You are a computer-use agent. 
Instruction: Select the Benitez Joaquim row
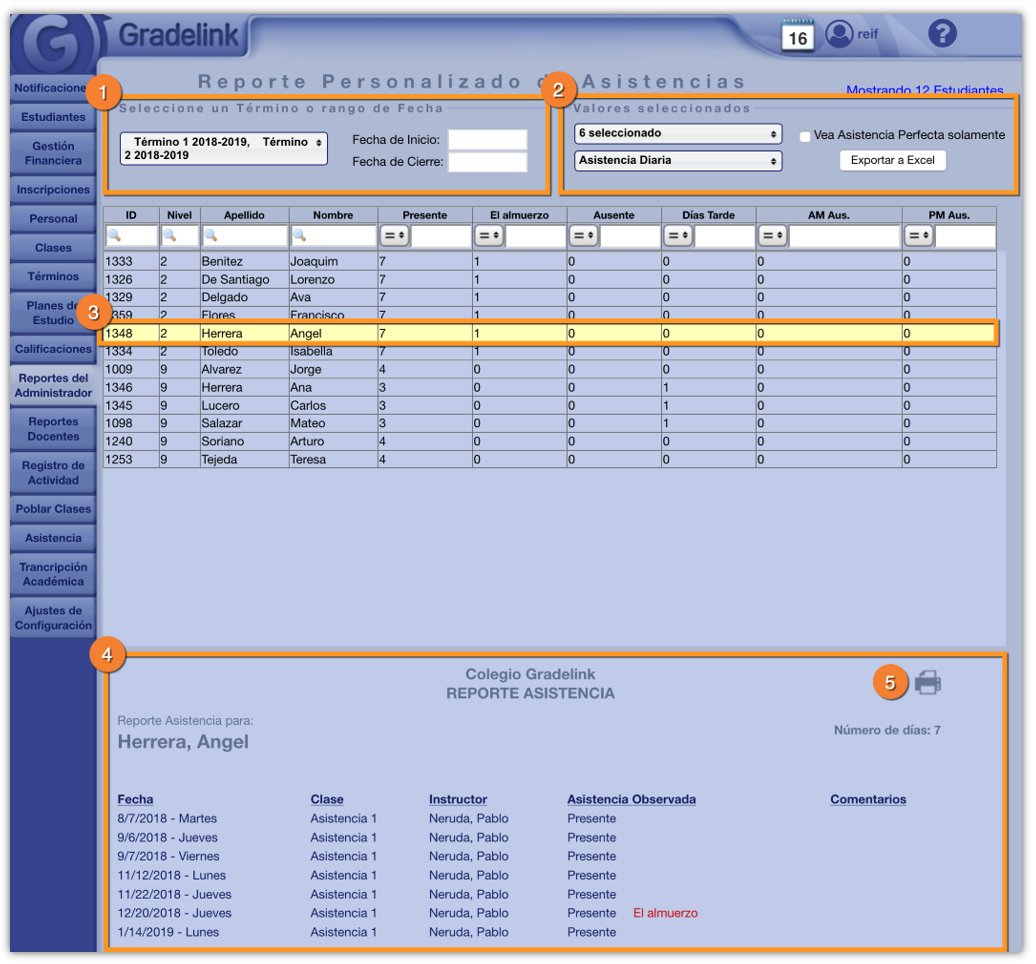[x=550, y=262]
